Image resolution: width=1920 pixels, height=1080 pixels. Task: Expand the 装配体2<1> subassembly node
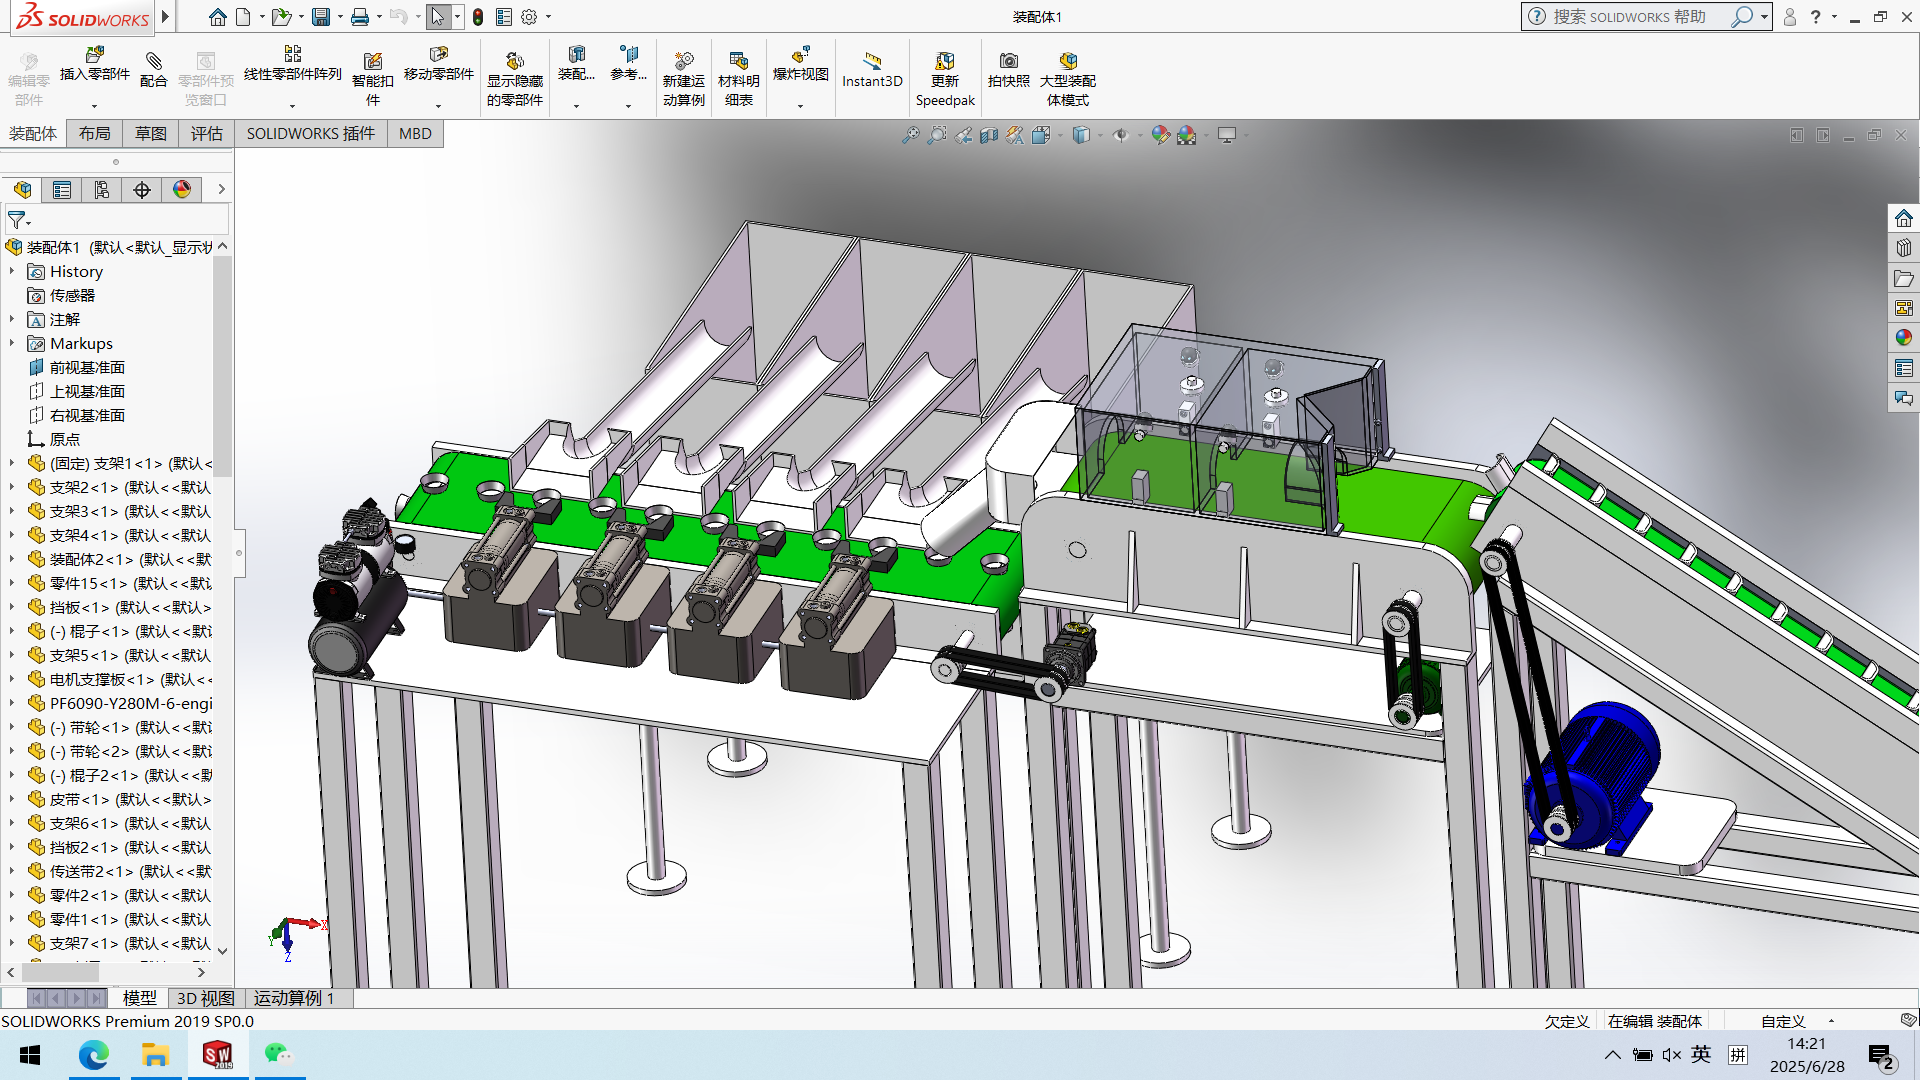(x=12, y=559)
